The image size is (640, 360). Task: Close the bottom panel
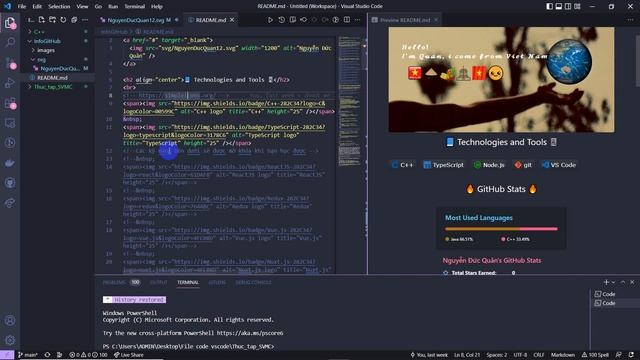tap(632, 282)
